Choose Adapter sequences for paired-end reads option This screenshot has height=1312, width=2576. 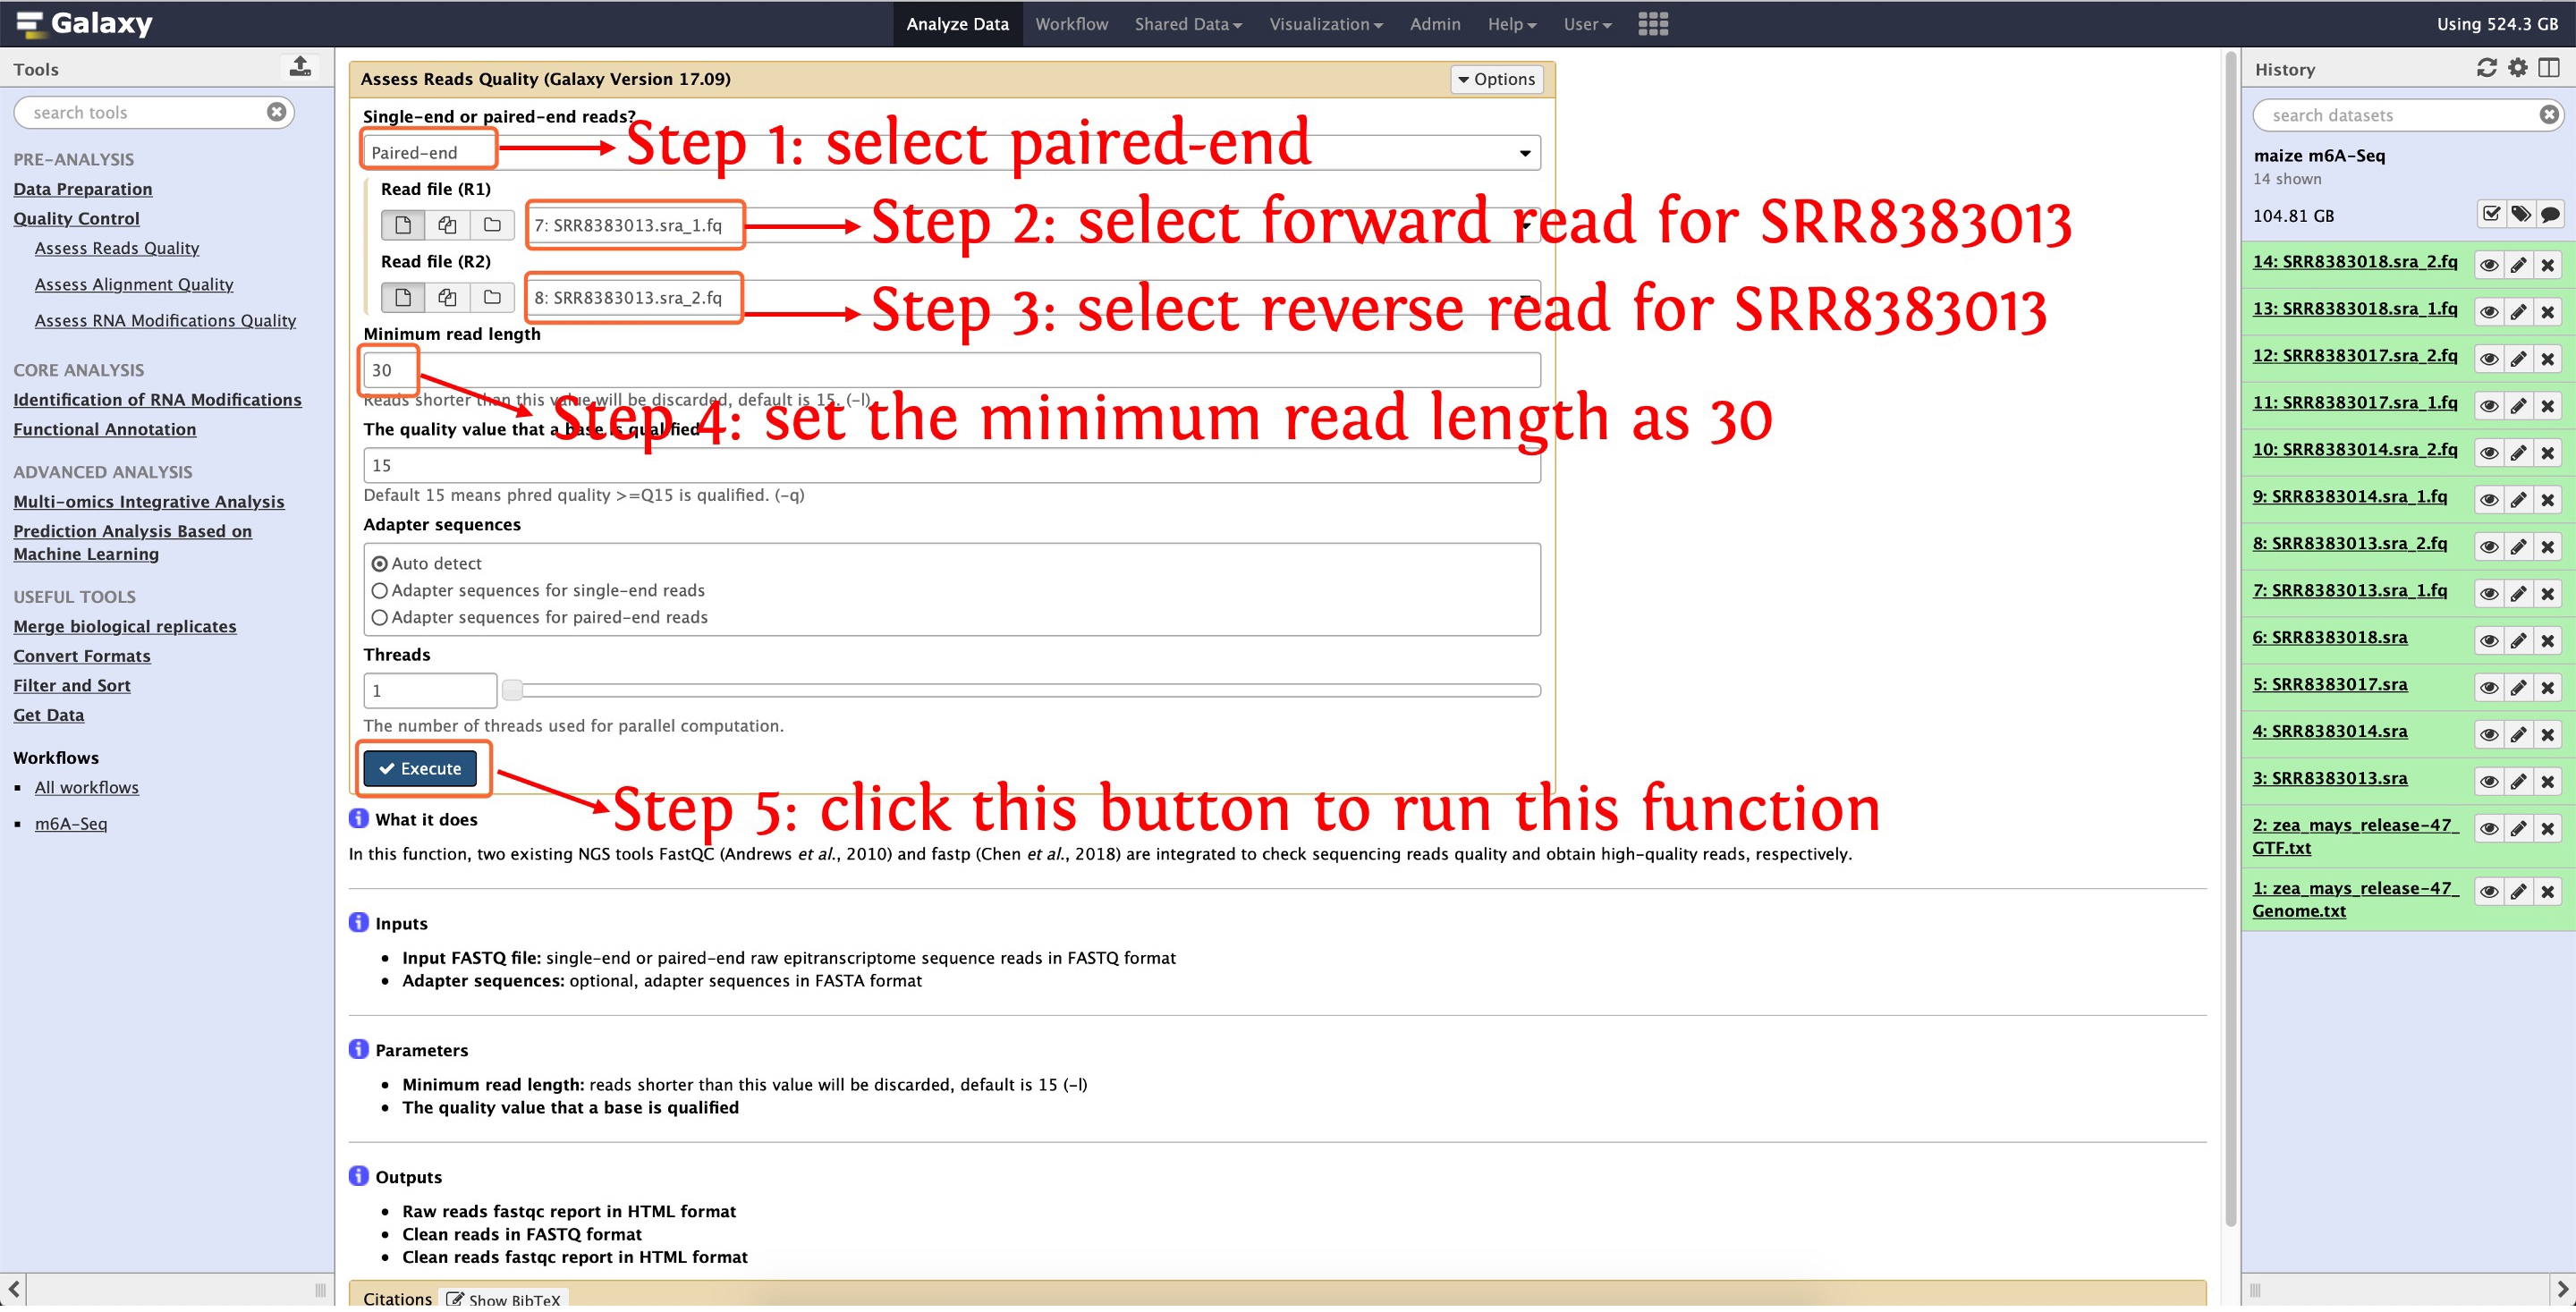[x=380, y=619]
